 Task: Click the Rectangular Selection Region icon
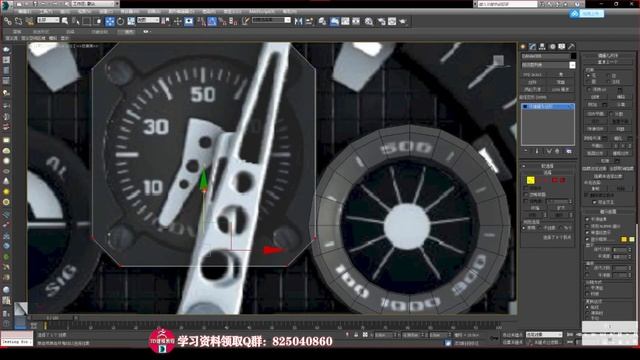click(87, 21)
